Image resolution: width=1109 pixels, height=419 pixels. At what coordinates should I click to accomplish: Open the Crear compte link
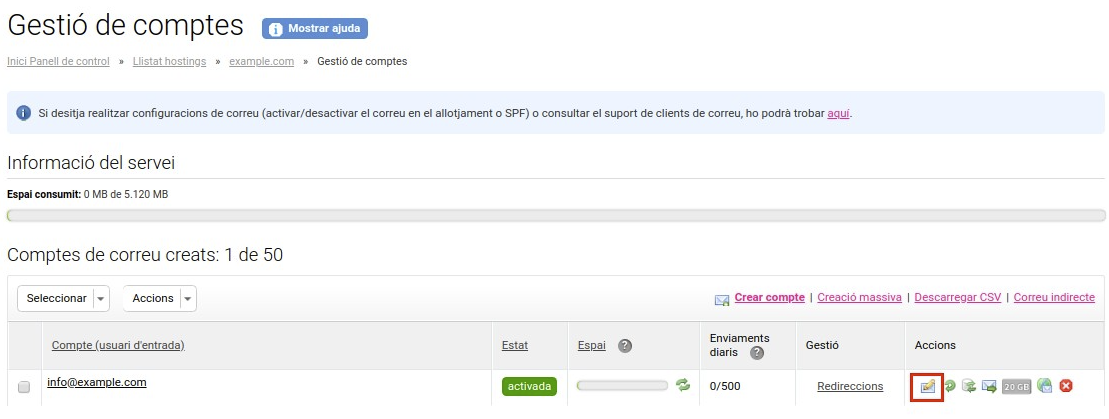770,297
